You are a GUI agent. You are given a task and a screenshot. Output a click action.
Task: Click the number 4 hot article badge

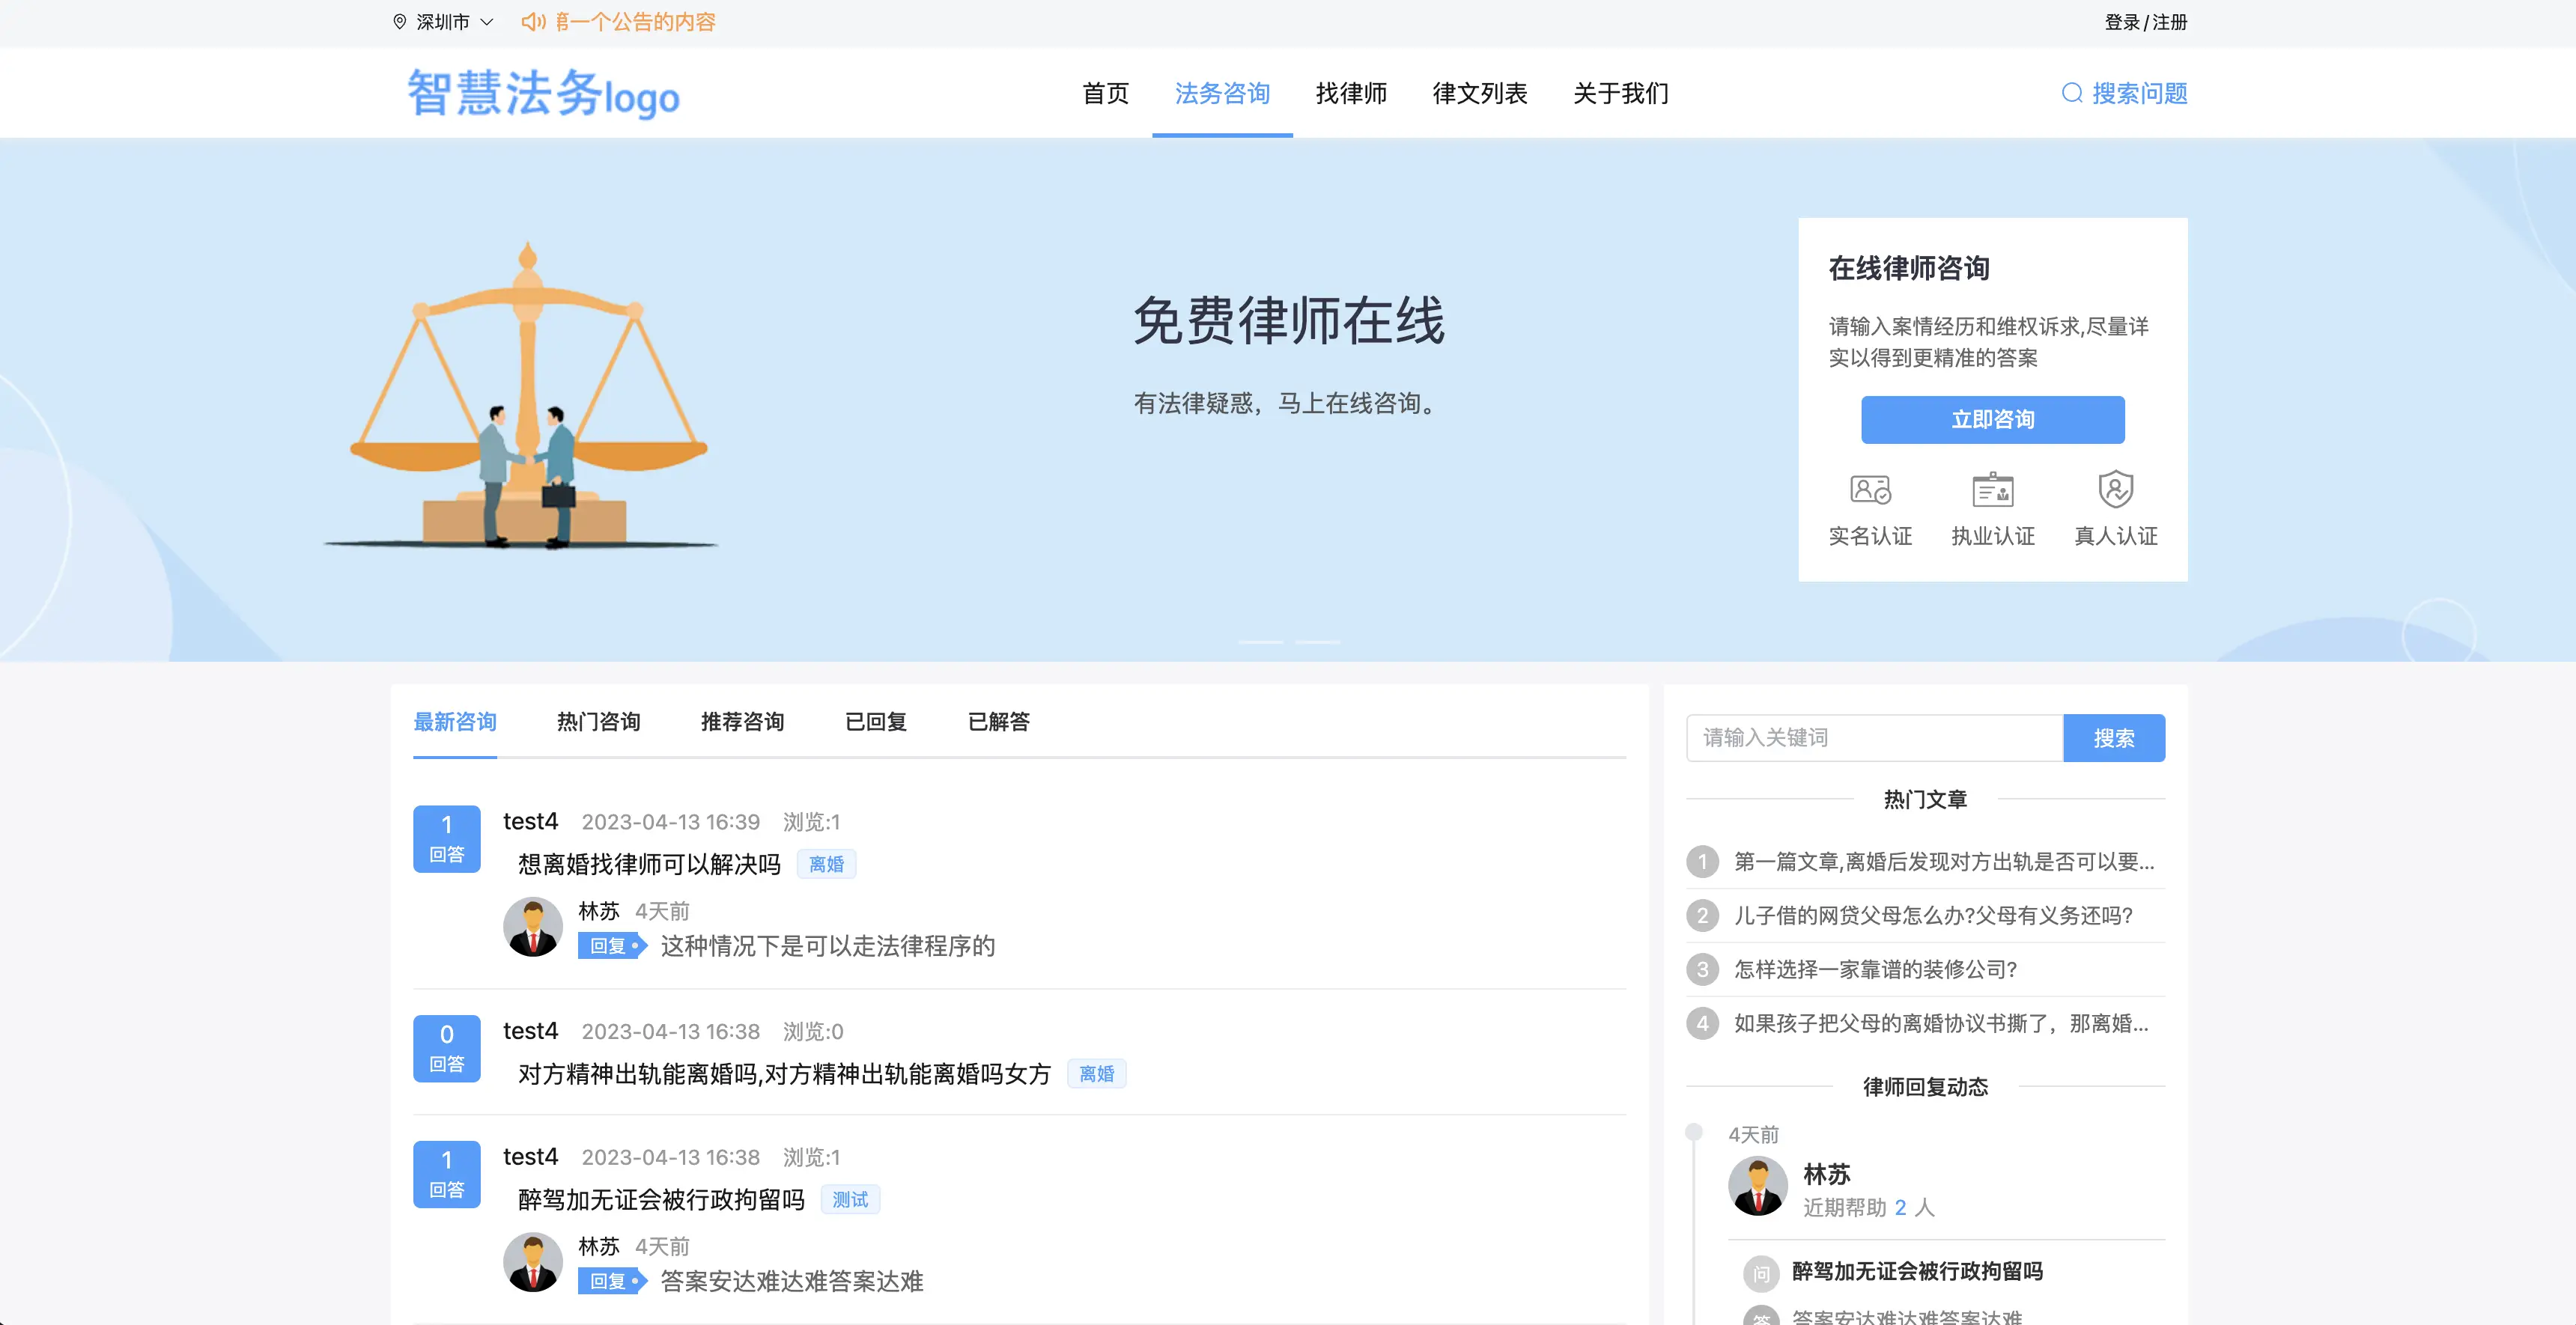pos(1702,1023)
